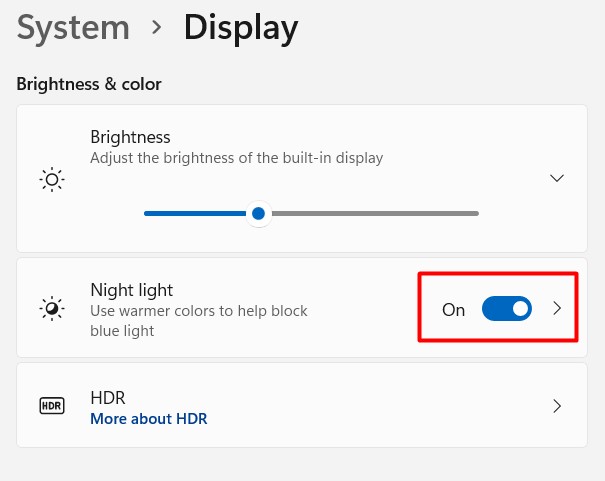Click the HDR title text

[x=107, y=397]
